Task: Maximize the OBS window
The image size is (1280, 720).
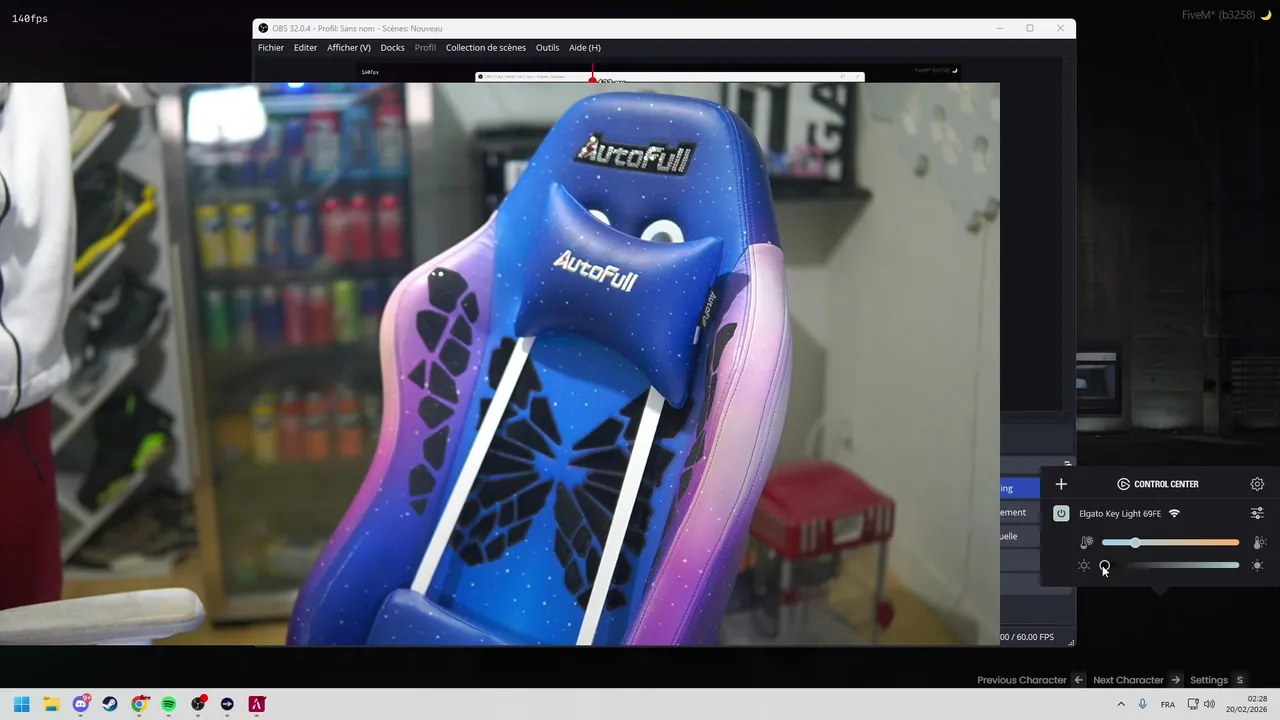Action: coord(1029,28)
